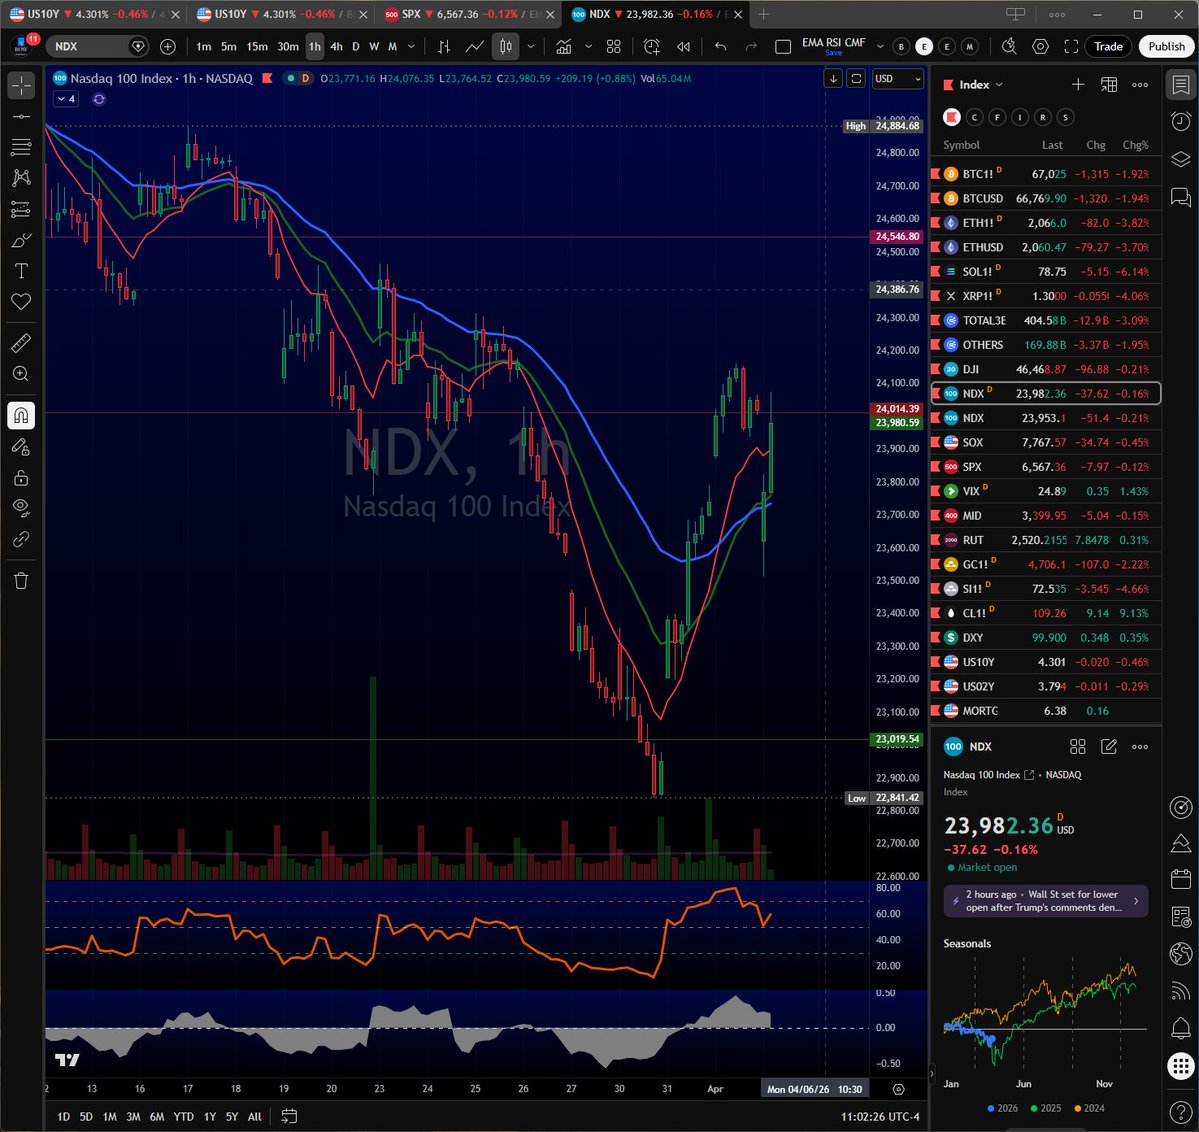Open the Alerts panel on right sidebar
This screenshot has width=1199, height=1132.
point(1181,121)
